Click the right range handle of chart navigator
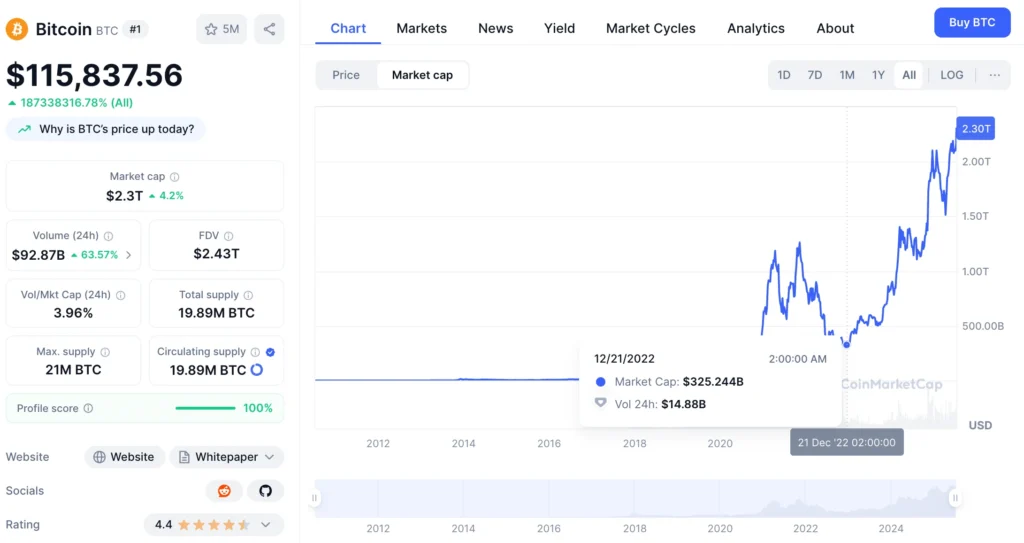The image size is (1024, 543). (955, 498)
